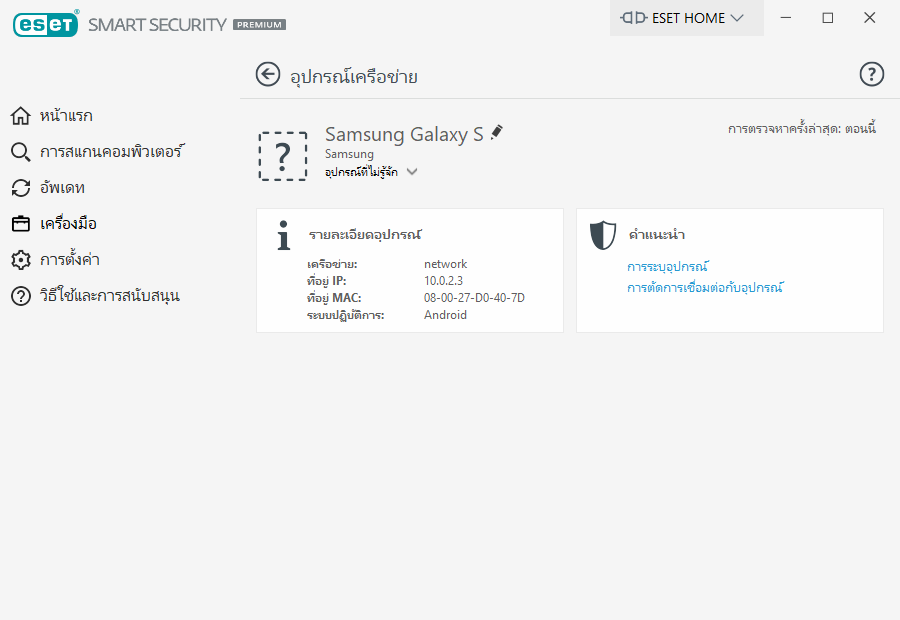
Task: Click the pencil icon to rename Samsung Galaxy S
Action: coord(497,132)
